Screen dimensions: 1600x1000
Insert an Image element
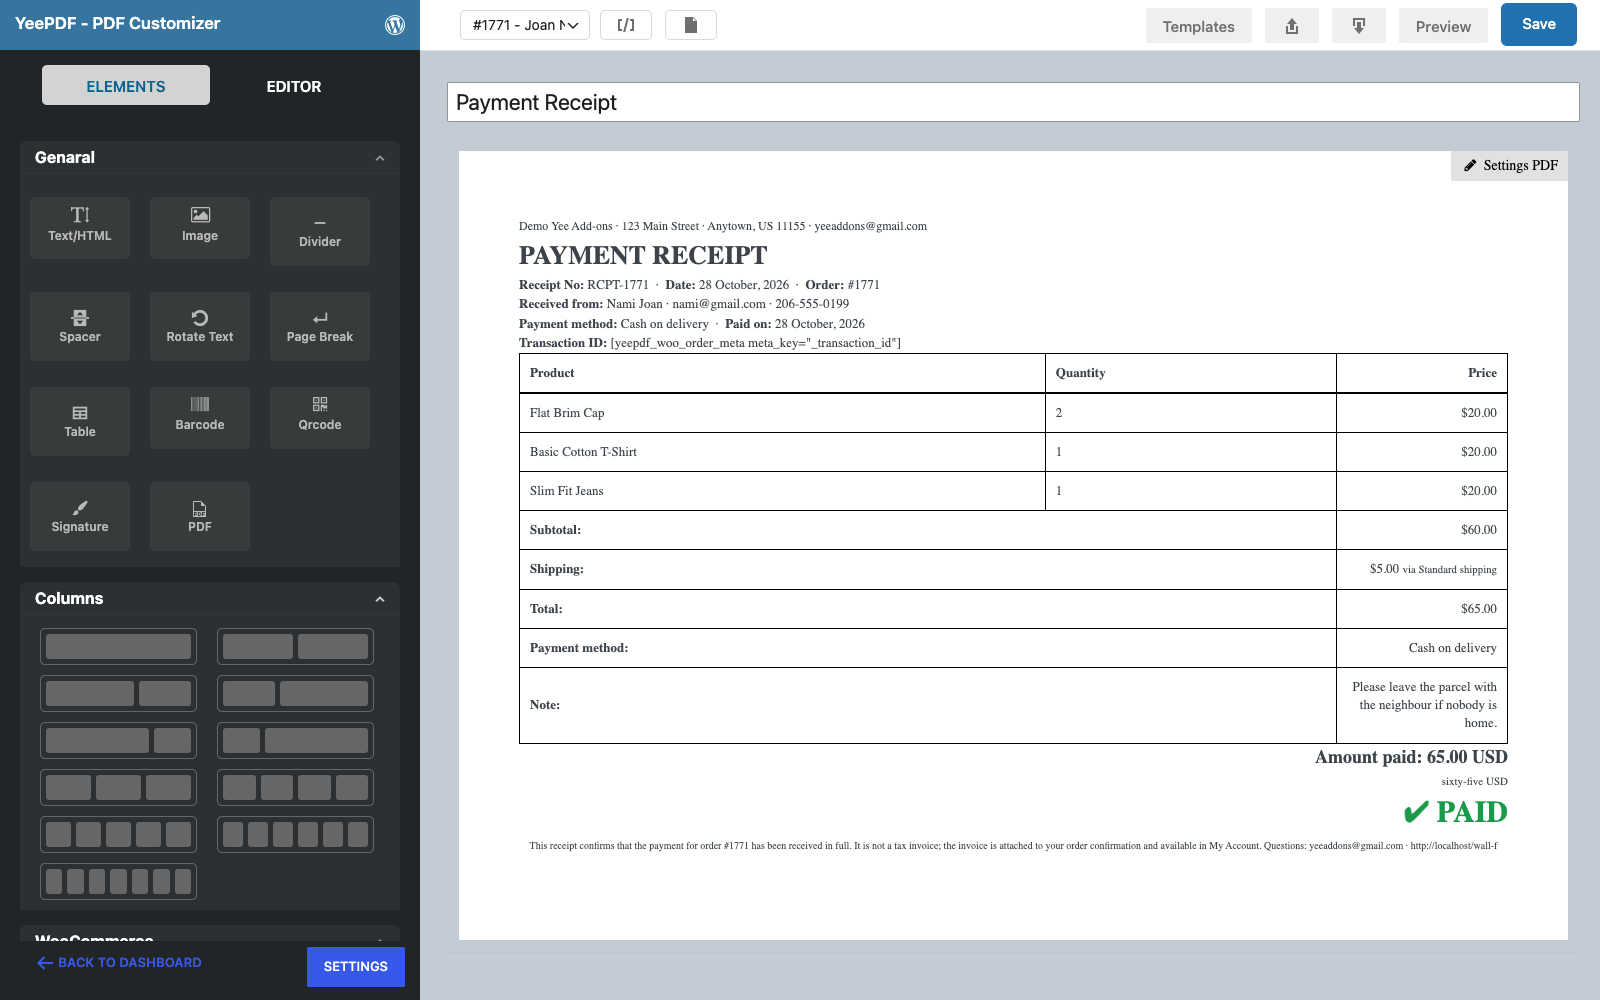200,228
